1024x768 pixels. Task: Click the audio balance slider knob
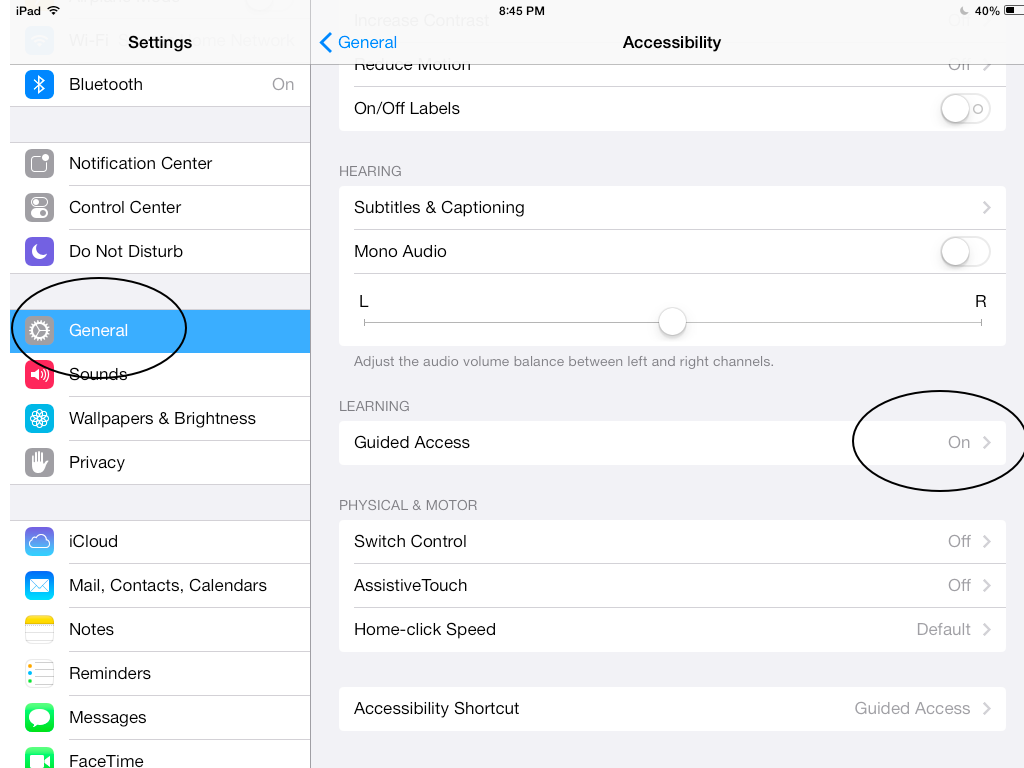point(672,322)
